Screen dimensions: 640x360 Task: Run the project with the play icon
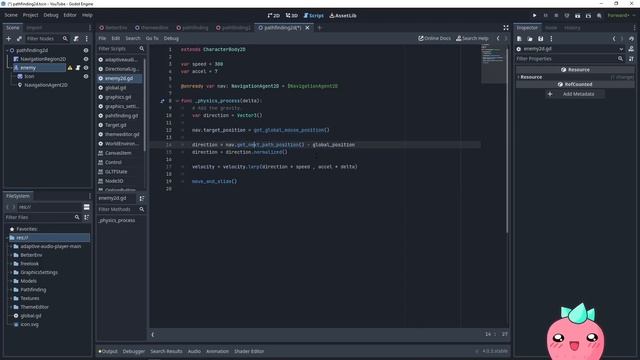click(534, 16)
